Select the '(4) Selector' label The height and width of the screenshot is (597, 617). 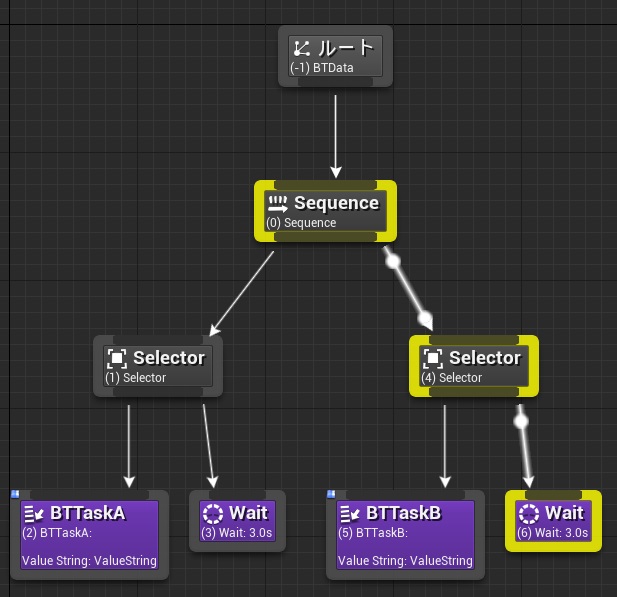(x=451, y=378)
